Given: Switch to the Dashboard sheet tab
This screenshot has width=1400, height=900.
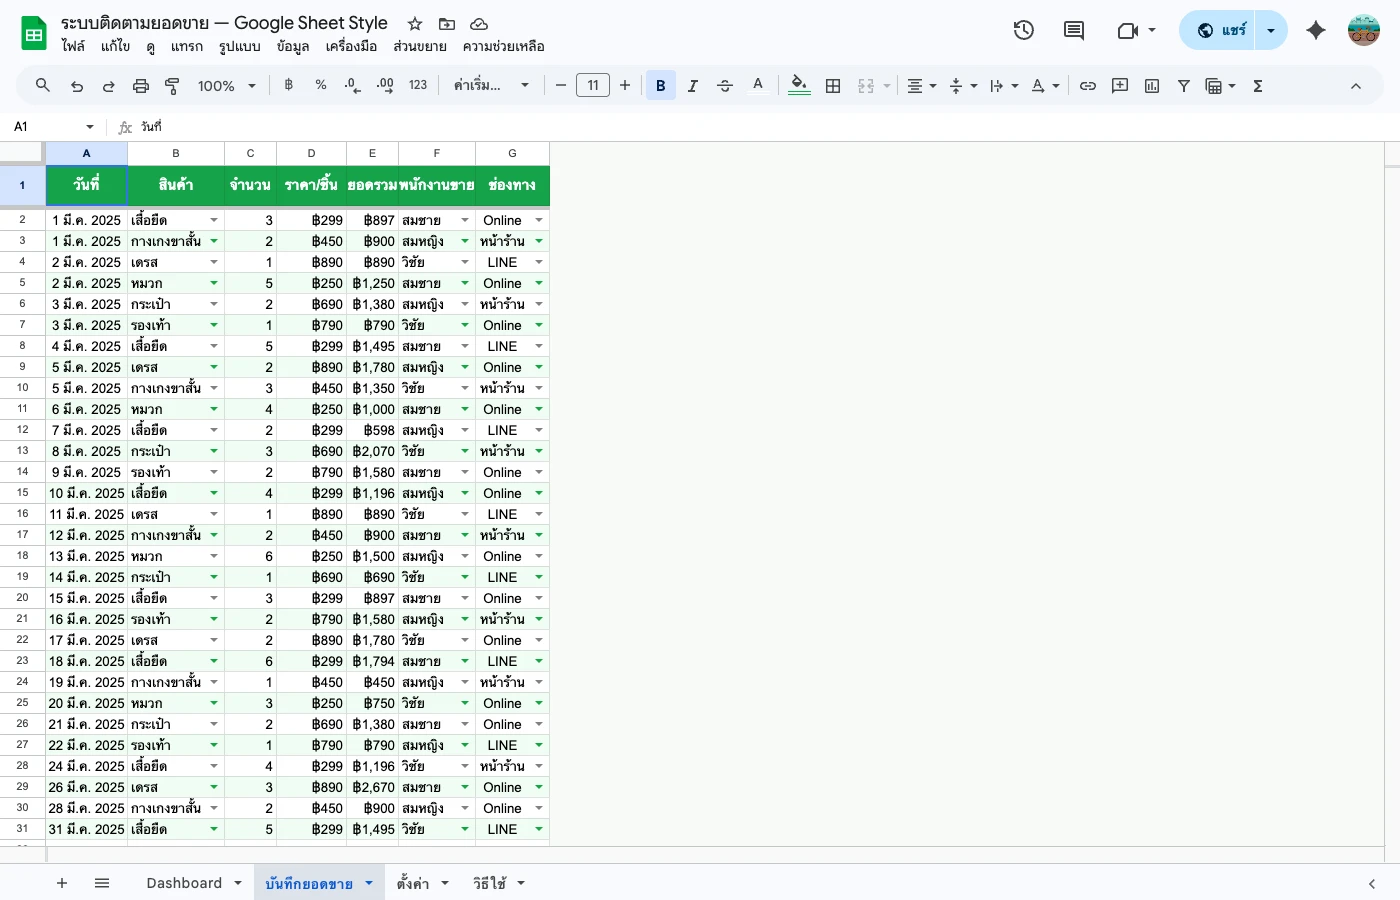Looking at the screenshot, I should click(185, 883).
